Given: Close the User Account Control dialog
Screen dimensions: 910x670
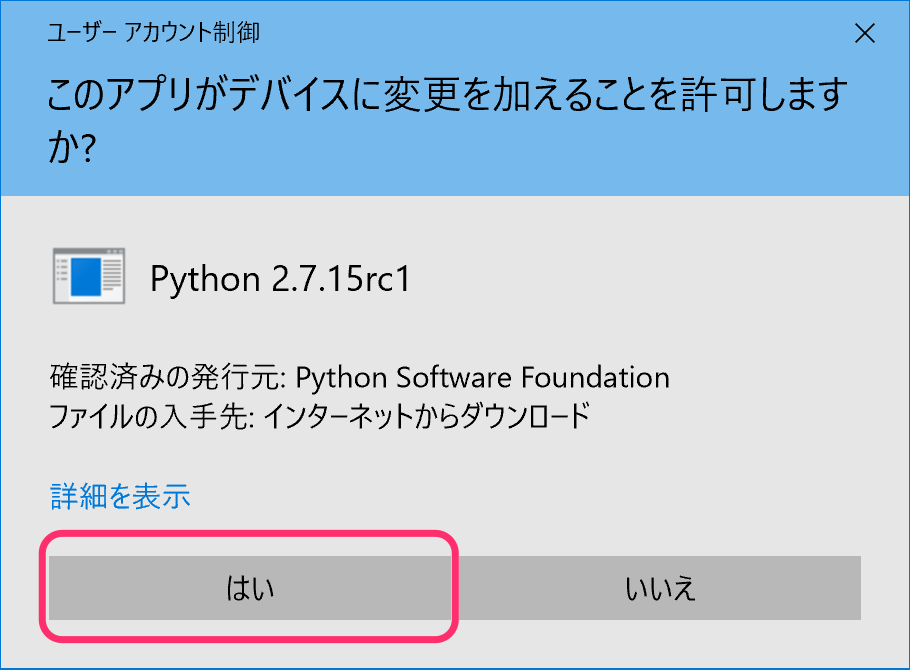Looking at the screenshot, I should (x=865, y=33).
